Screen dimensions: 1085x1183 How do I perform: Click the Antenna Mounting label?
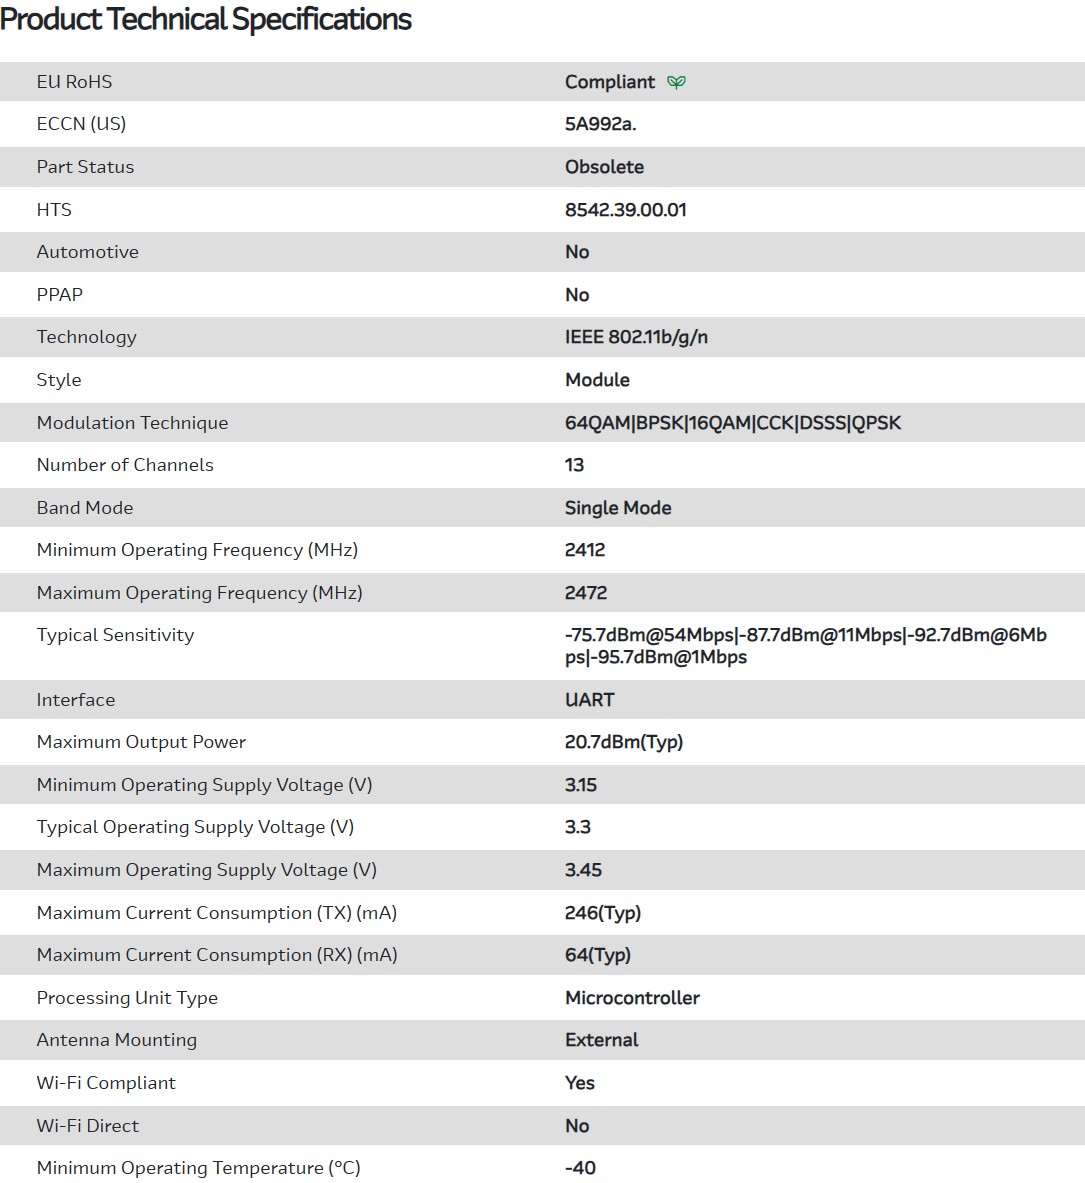[x=116, y=1040]
